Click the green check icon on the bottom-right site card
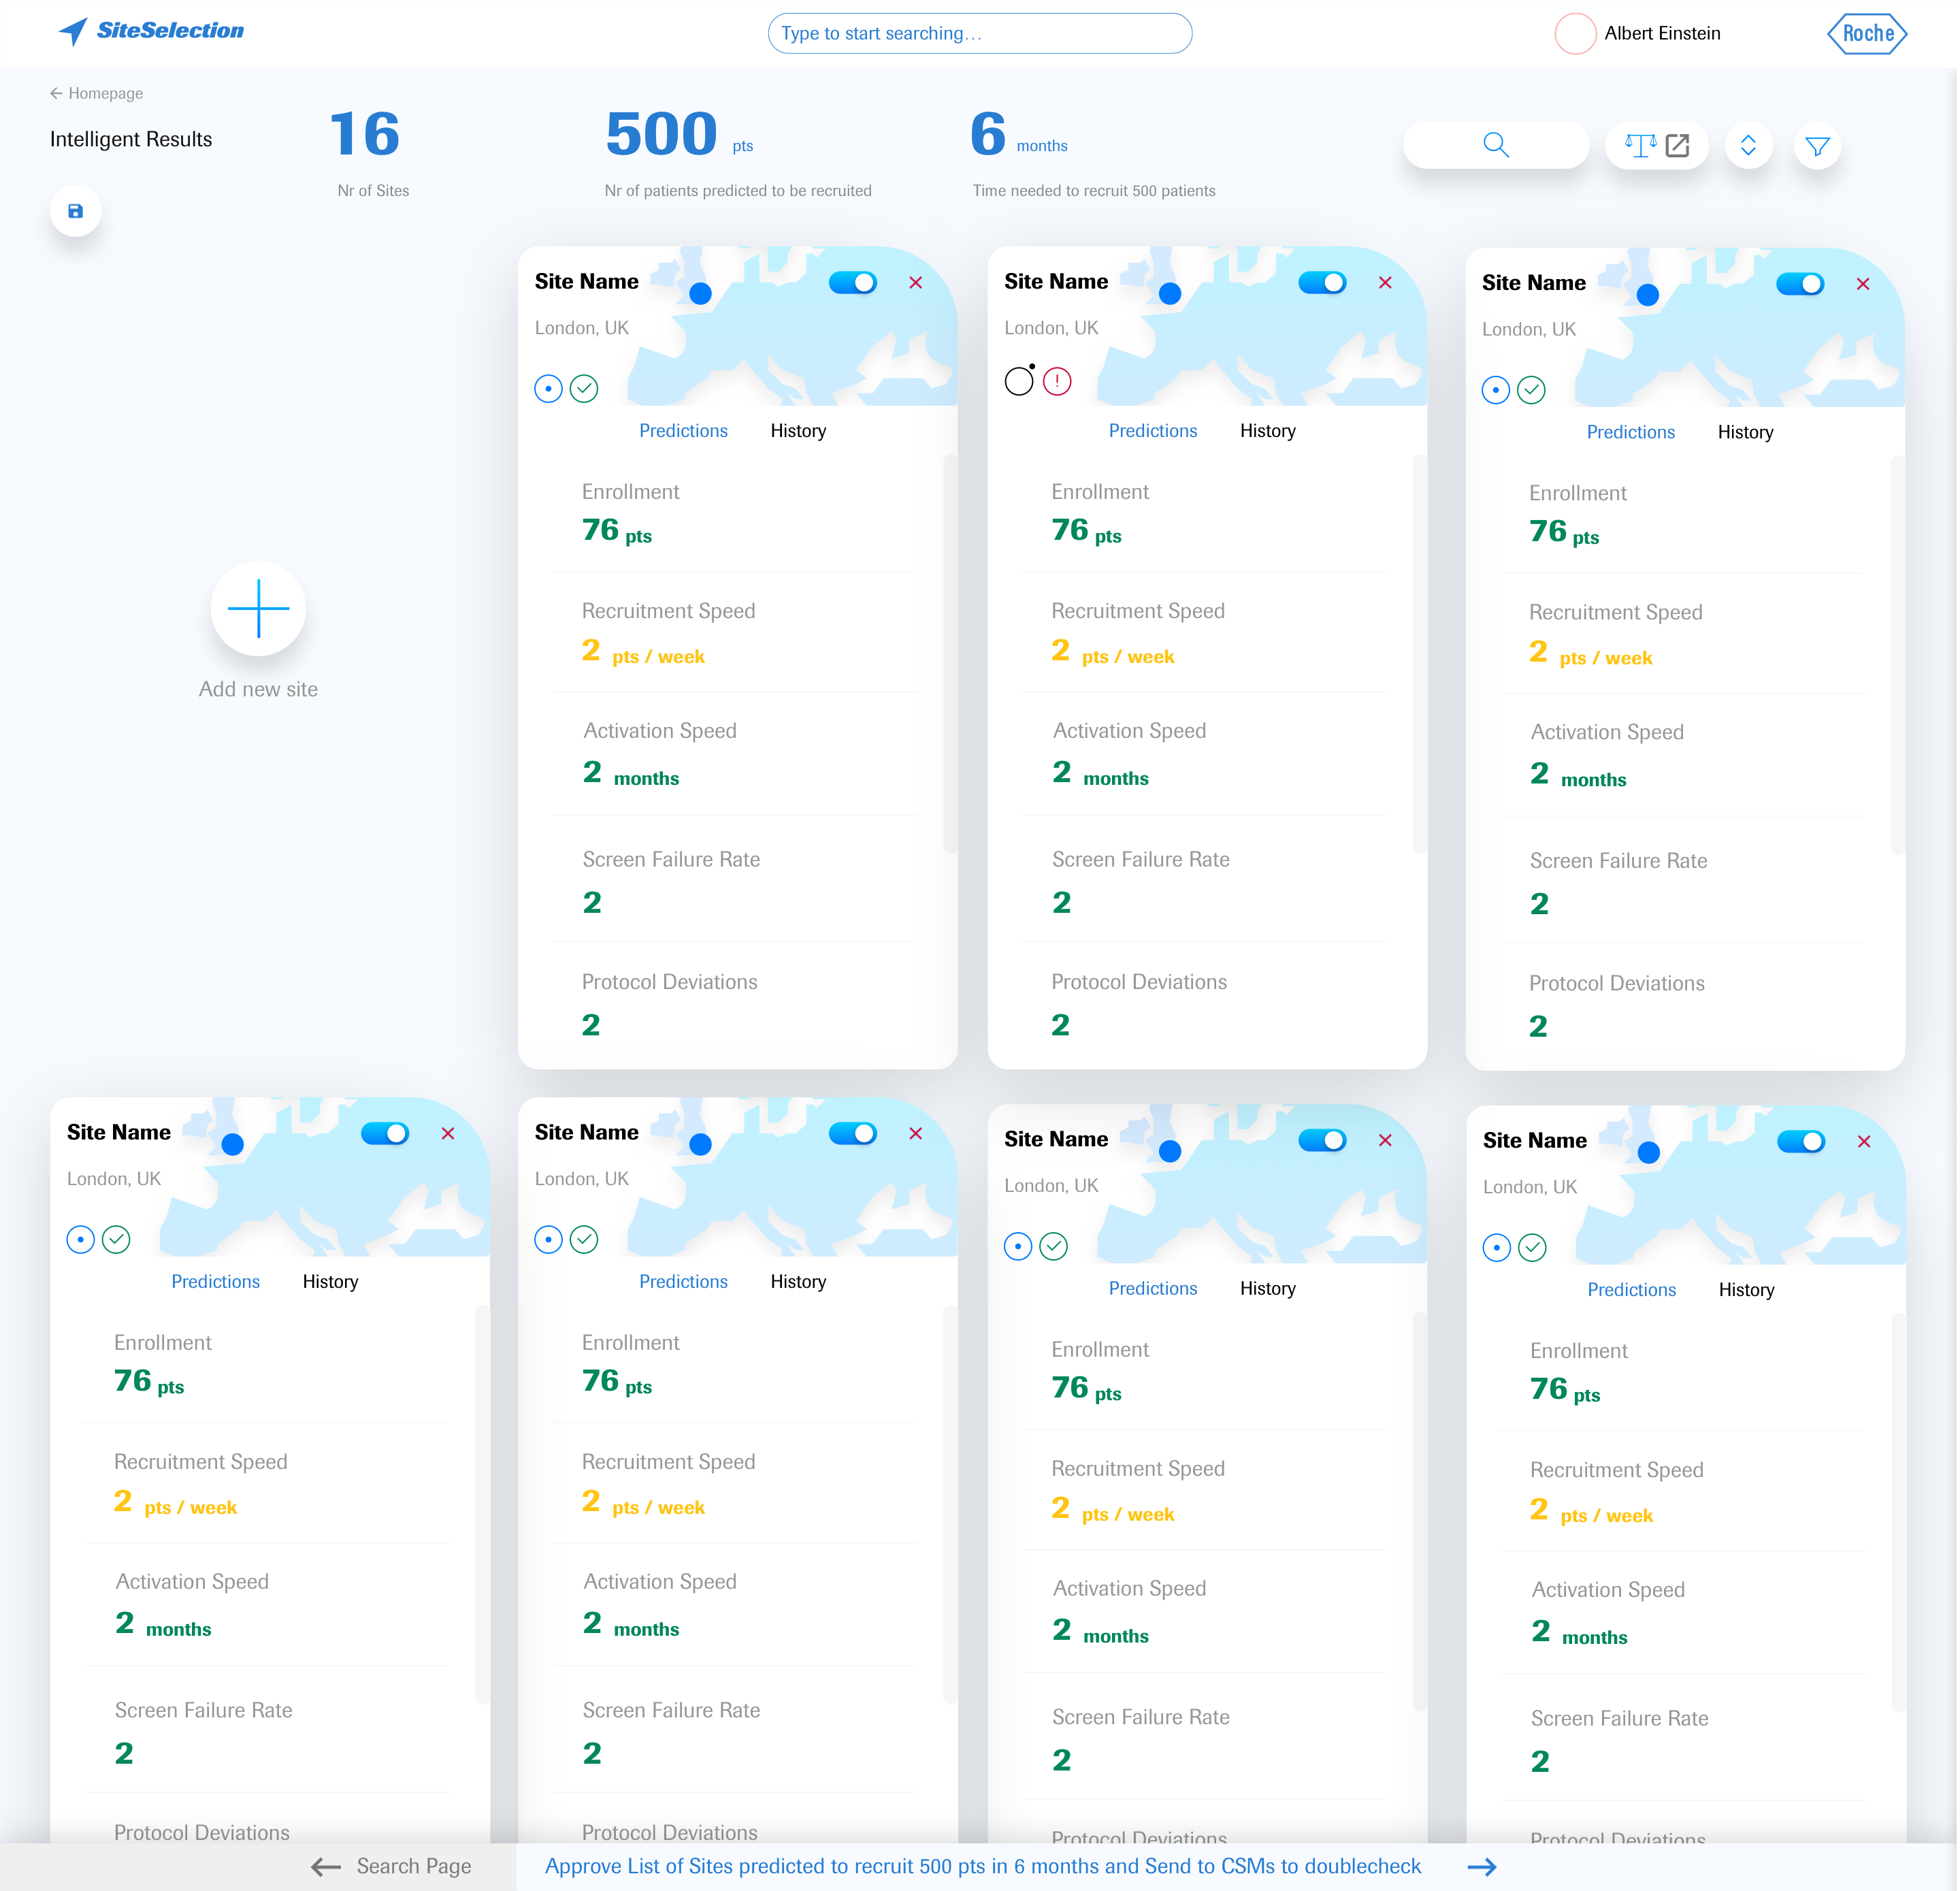The width and height of the screenshot is (1960, 1891). click(x=1532, y=1247)
